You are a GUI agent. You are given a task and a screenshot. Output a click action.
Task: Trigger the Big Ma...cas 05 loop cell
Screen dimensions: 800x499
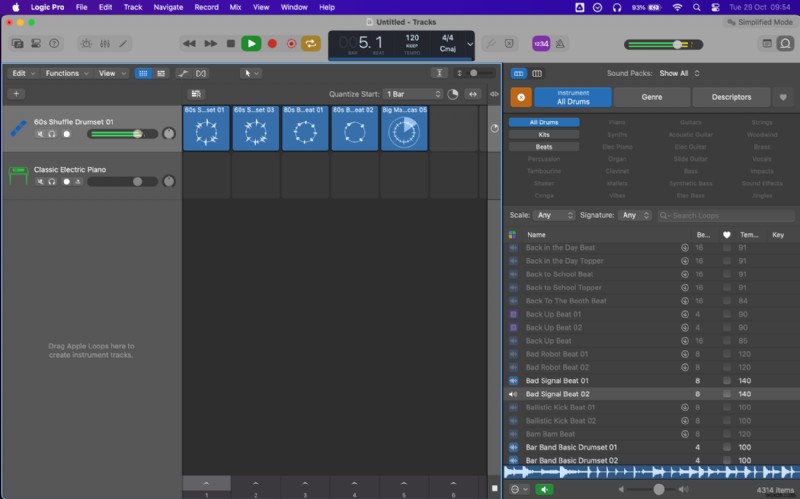pyautogui.click(x=404, y=128)
